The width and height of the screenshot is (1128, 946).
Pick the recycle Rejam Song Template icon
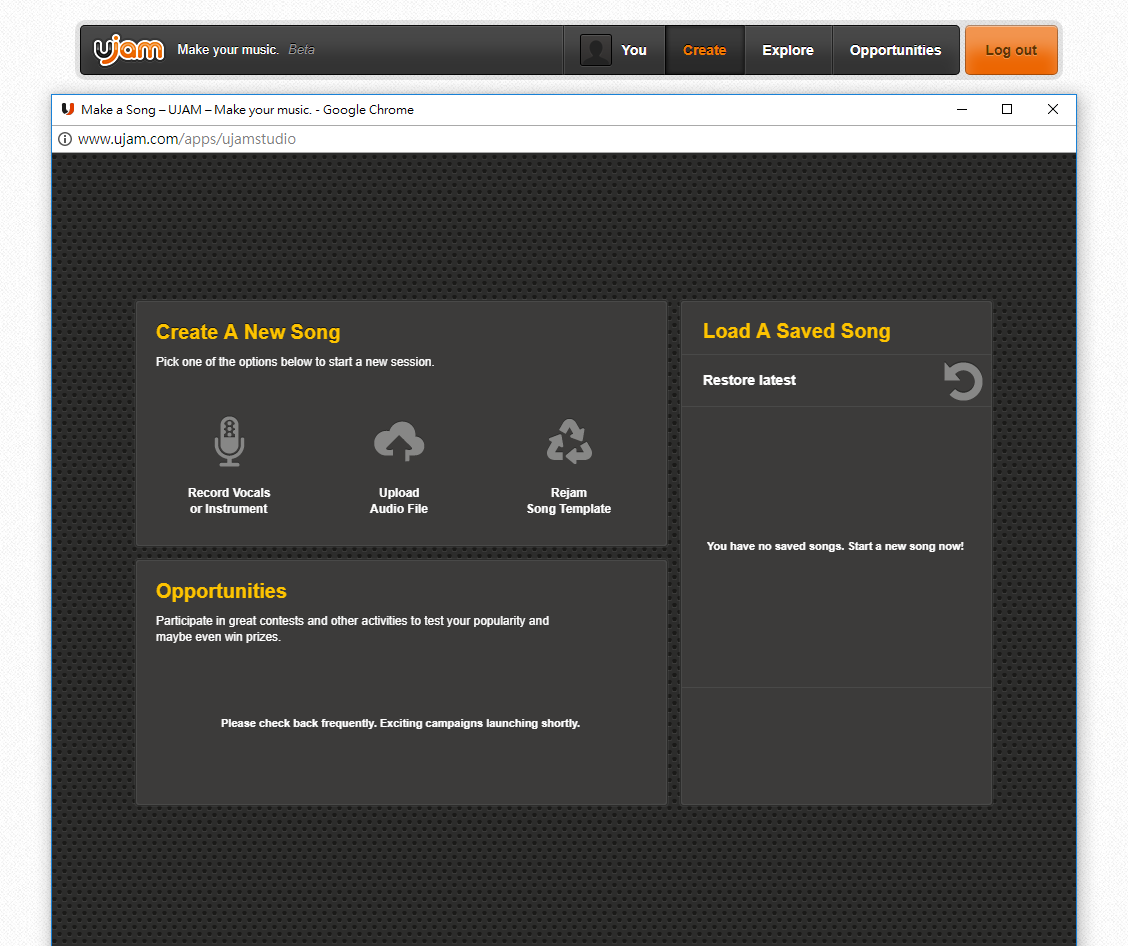tap(569, 441)
